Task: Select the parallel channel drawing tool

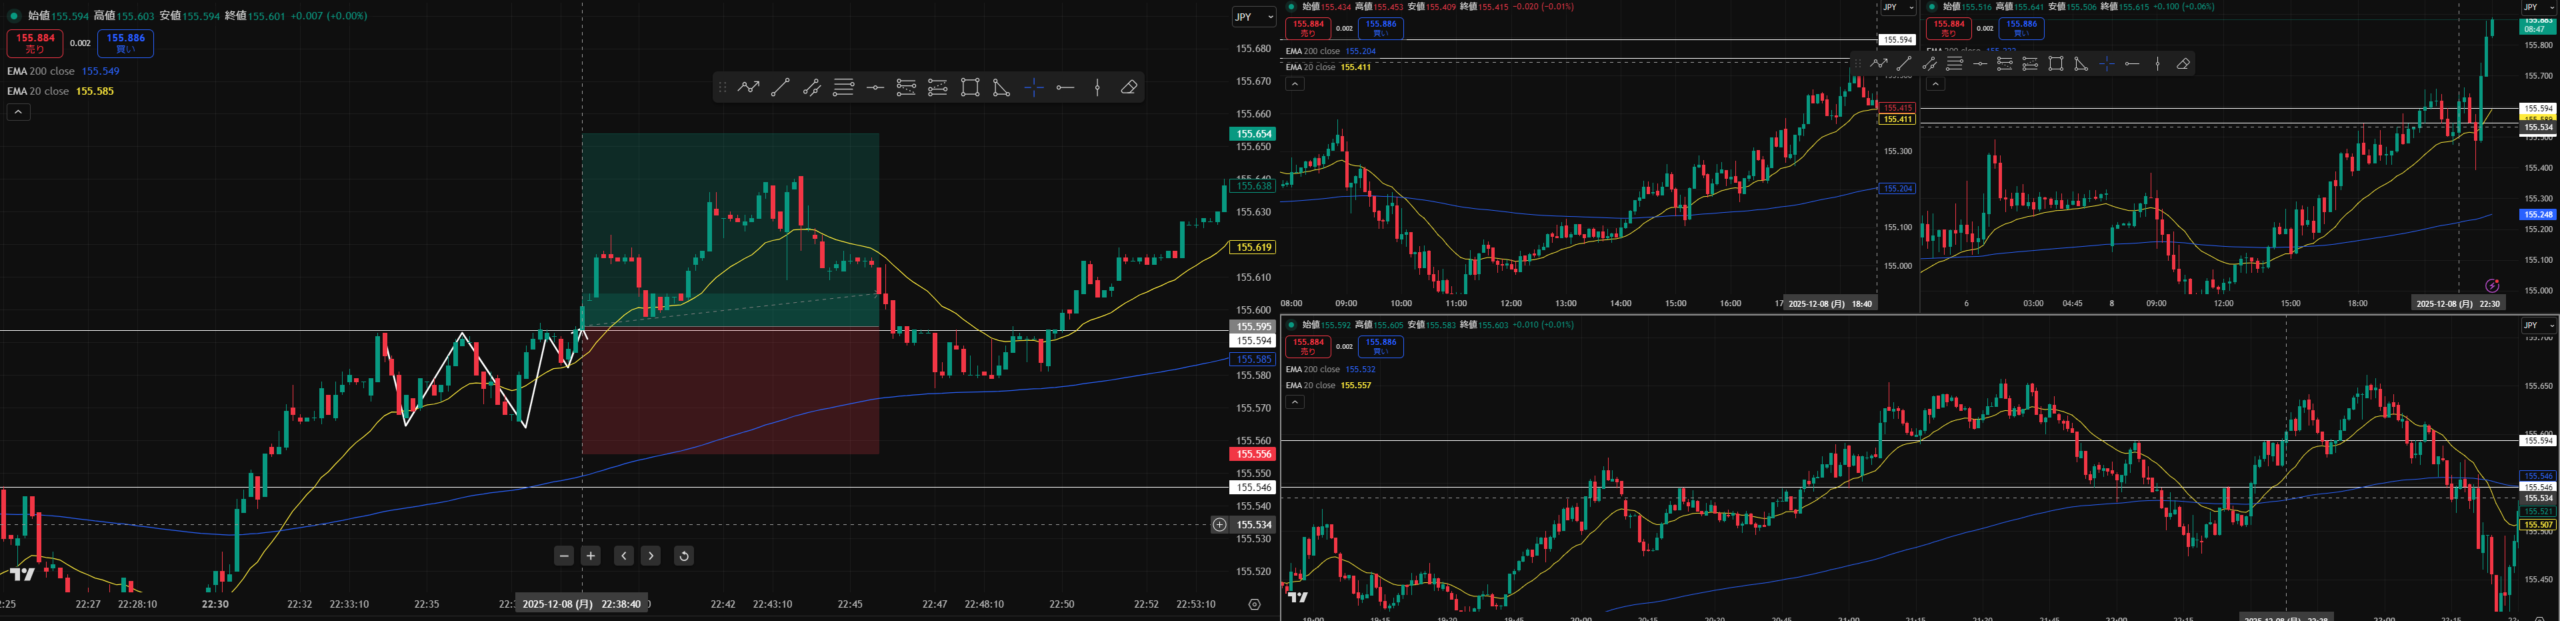Action: [x=812, y=88]
